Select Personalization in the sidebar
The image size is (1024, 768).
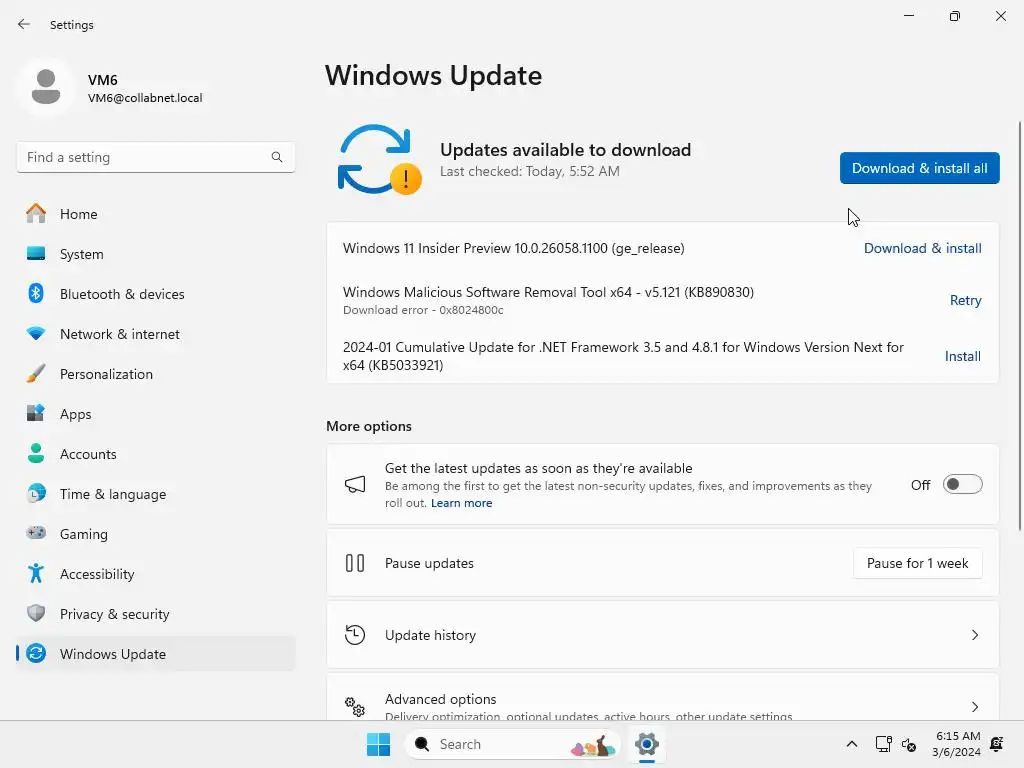[155, 374]
